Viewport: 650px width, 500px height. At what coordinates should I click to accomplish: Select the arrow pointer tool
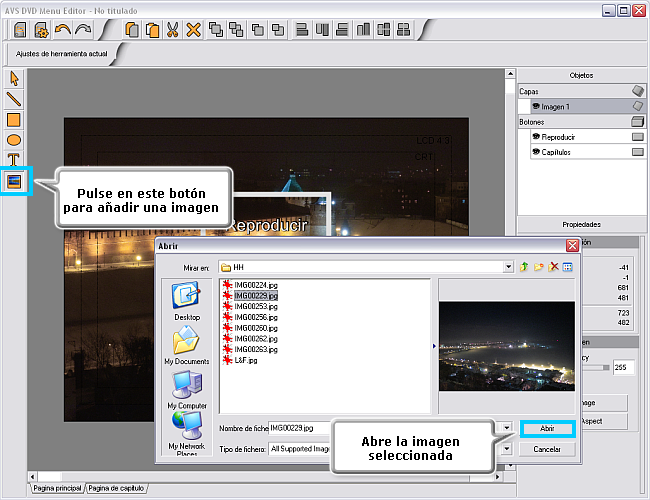(14, 79)
